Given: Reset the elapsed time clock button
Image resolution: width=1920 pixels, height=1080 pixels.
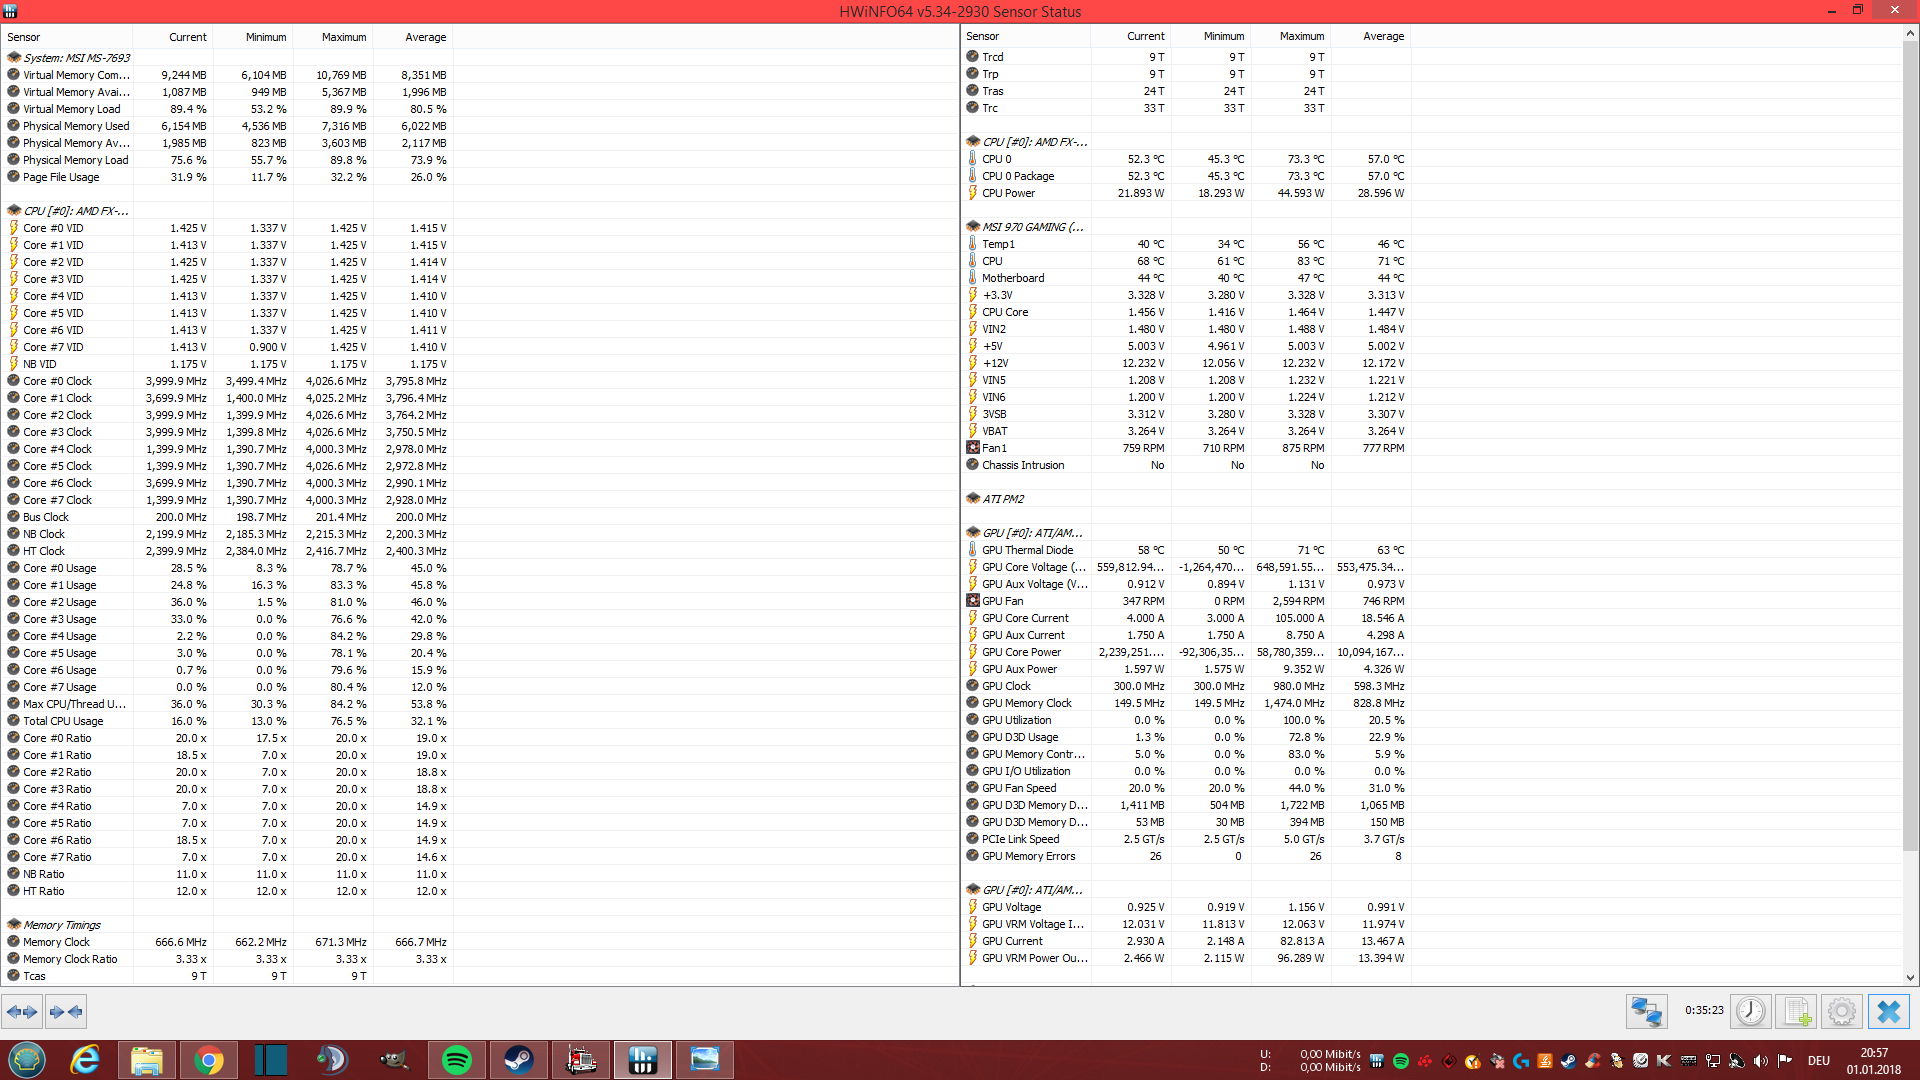Looking at the screenshot, I should coord(1751,1012).
